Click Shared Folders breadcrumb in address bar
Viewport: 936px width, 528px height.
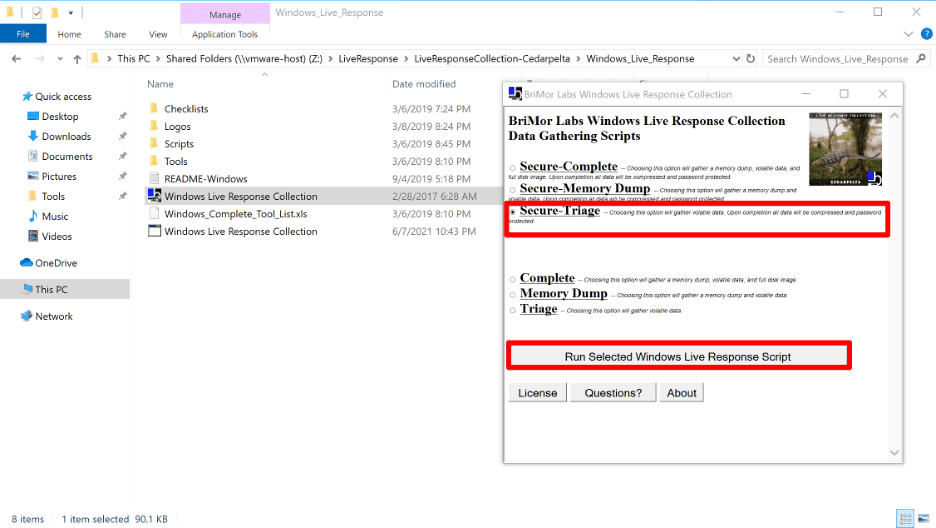[x=244, y=58]
